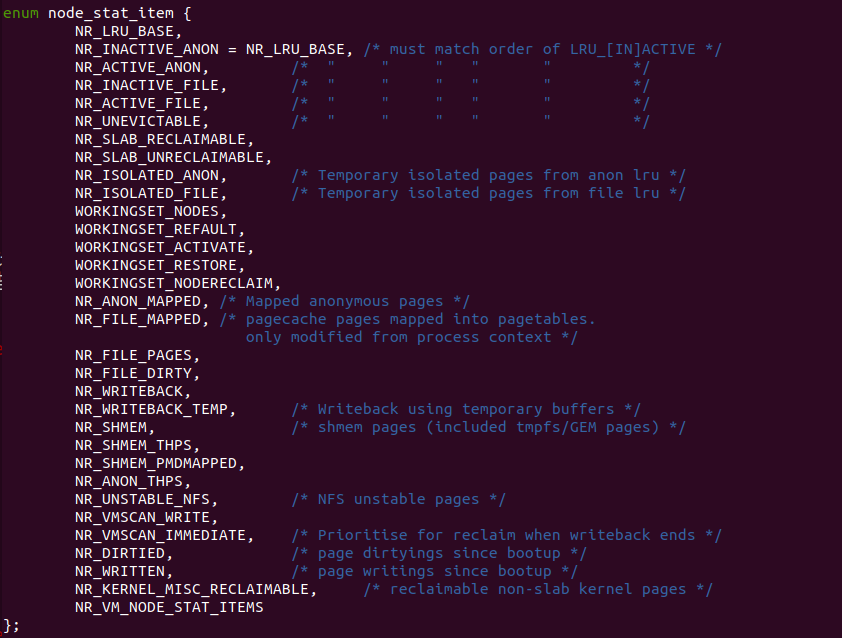Image resolution: width=842 pixels, height=638 pixels.
Task: Click the WORKINGSET_NODES entry
Action: 151,211
